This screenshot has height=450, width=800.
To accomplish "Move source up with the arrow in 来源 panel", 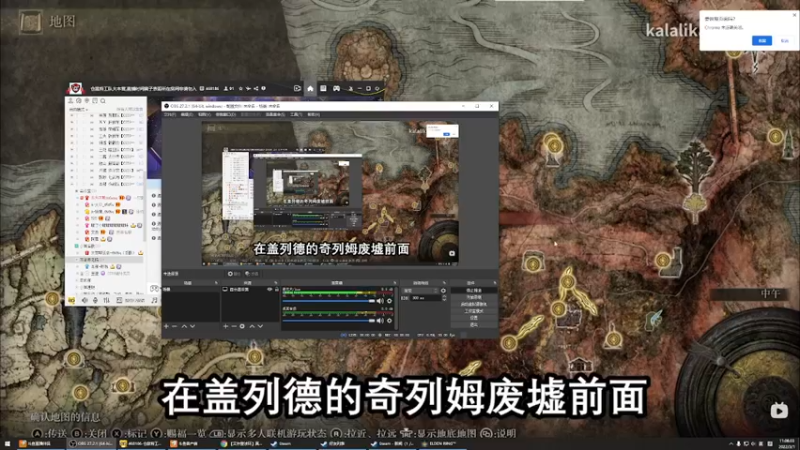I will [252, 326].
